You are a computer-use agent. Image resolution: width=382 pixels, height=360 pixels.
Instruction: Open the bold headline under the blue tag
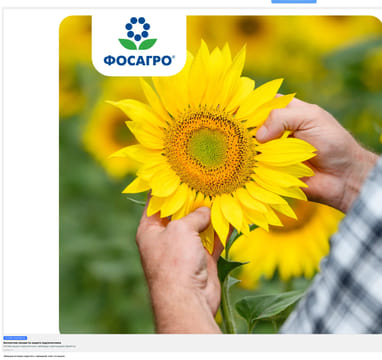(32, 343)
